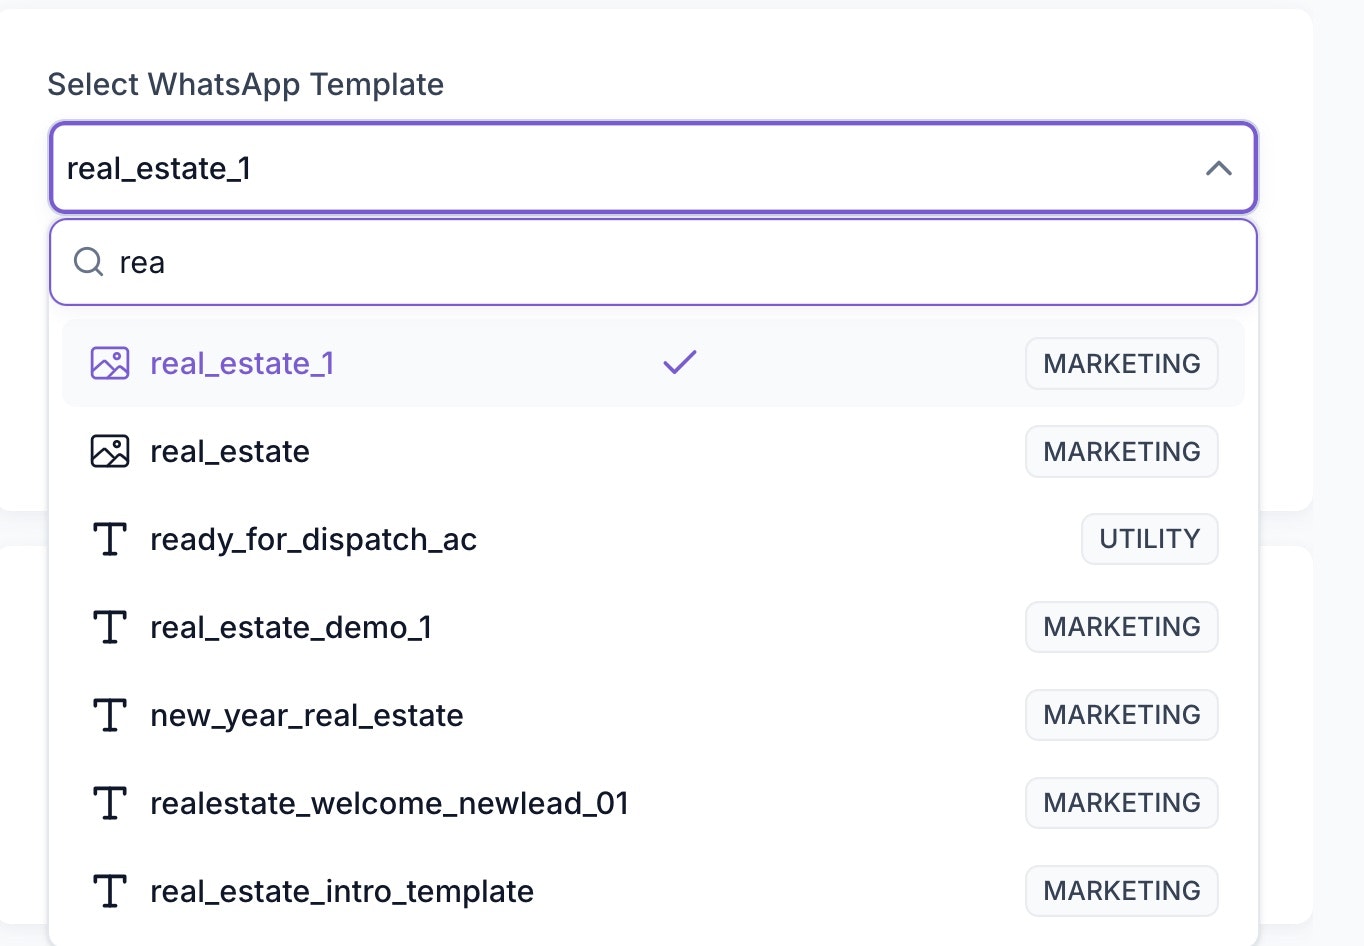Image resolution: width=1364 pixels, height=946 pixels.
Task: Click text icon beside real_estate_intro_template
Action: [x=110, y=891]
